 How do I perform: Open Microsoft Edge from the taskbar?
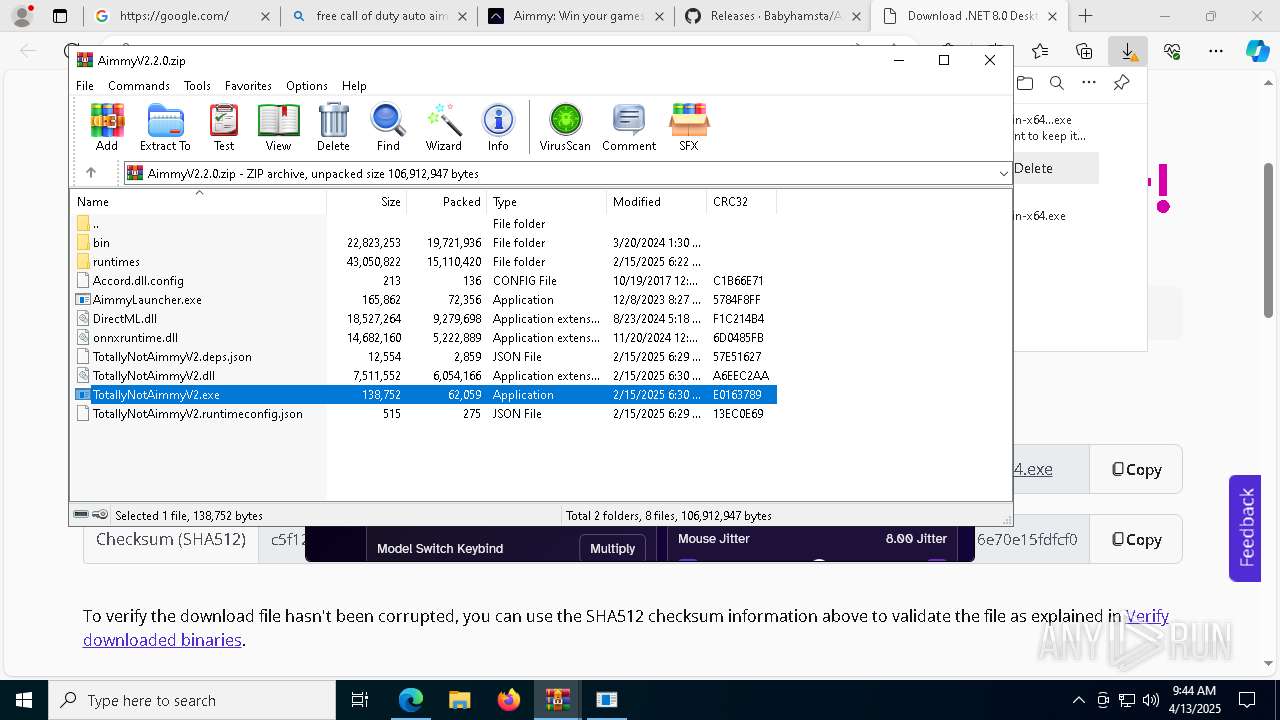click(411, 700)
